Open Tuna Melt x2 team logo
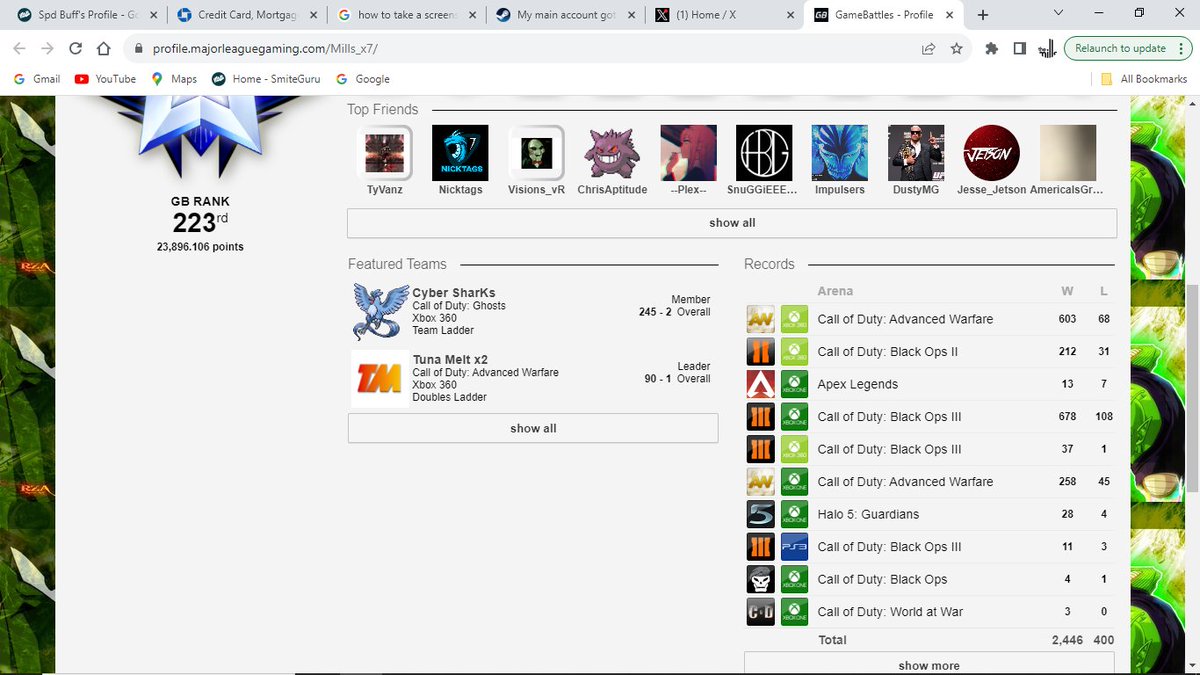This screenshot has height=675, width=1200. (380, 378)
